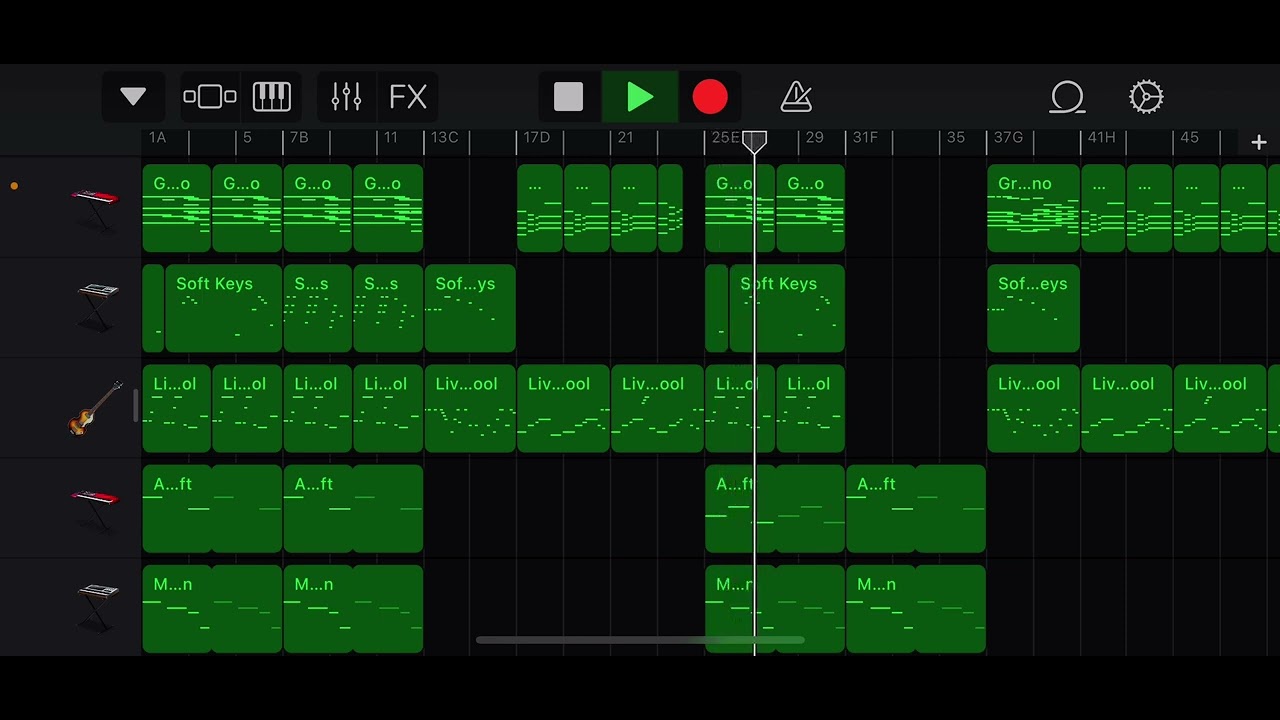Select the bottom synth keyboard track icon
This screenshot has height=720, width=1280.
97,607
